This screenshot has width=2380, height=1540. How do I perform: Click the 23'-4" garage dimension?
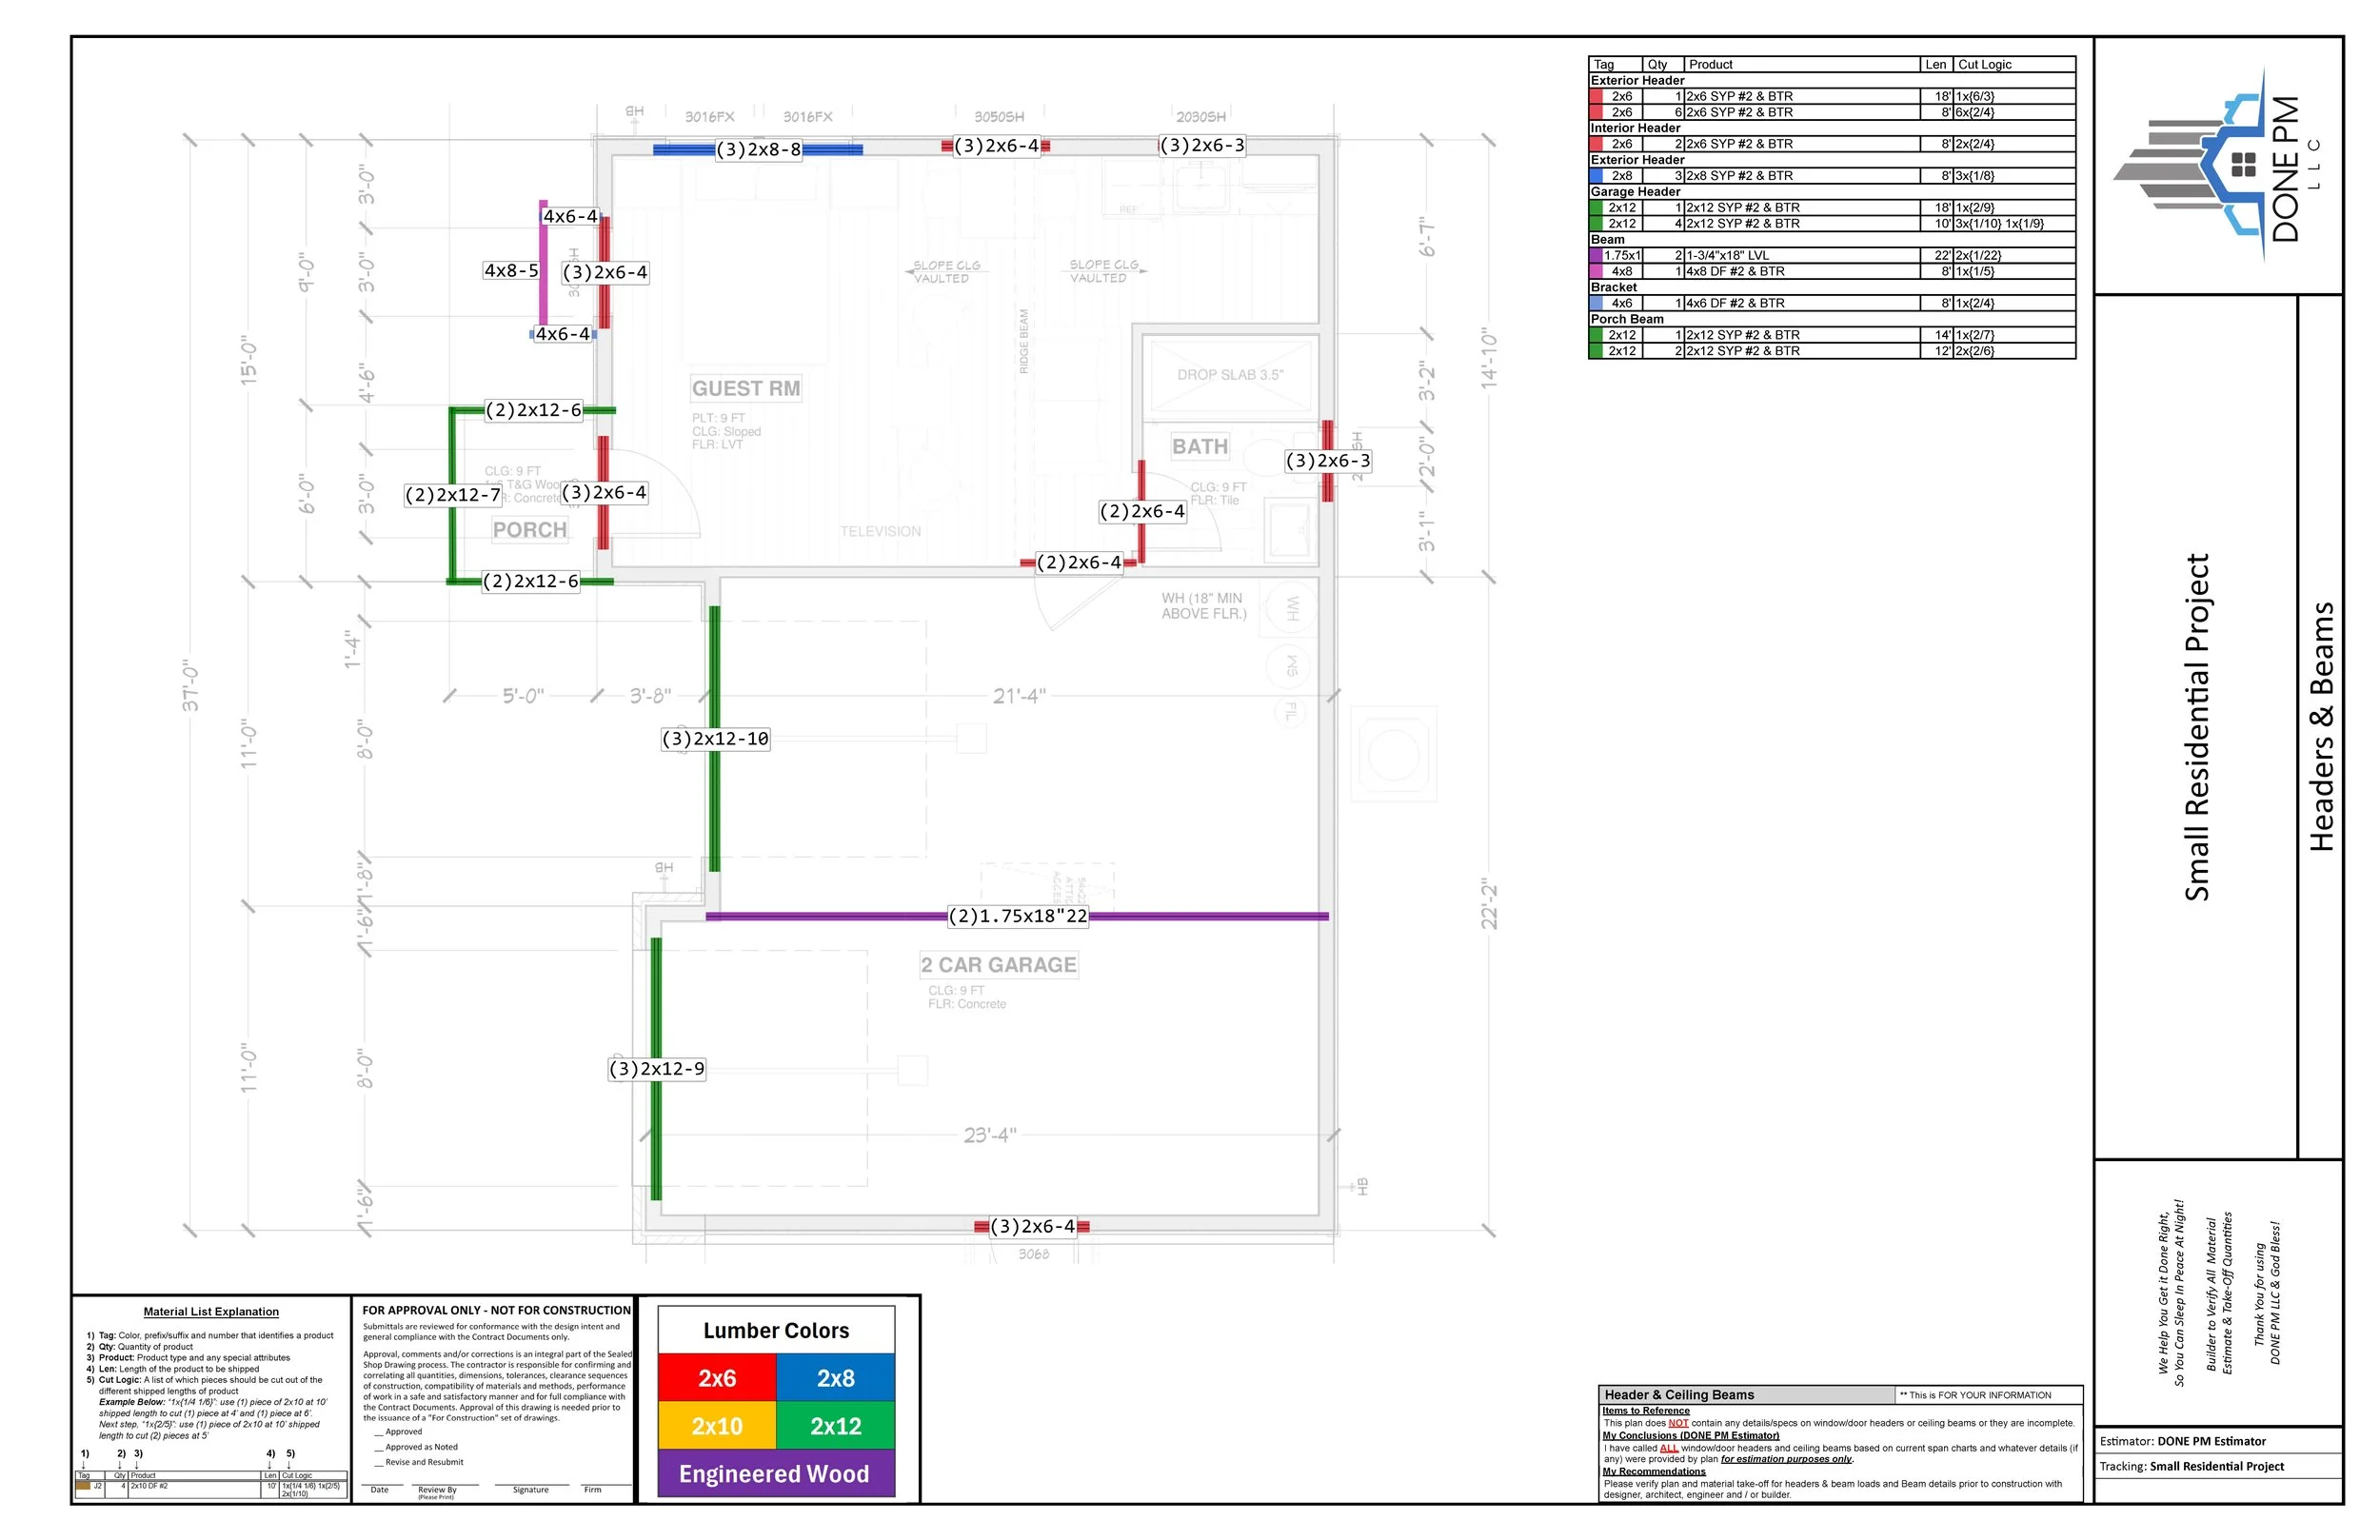pos(989,1135)
